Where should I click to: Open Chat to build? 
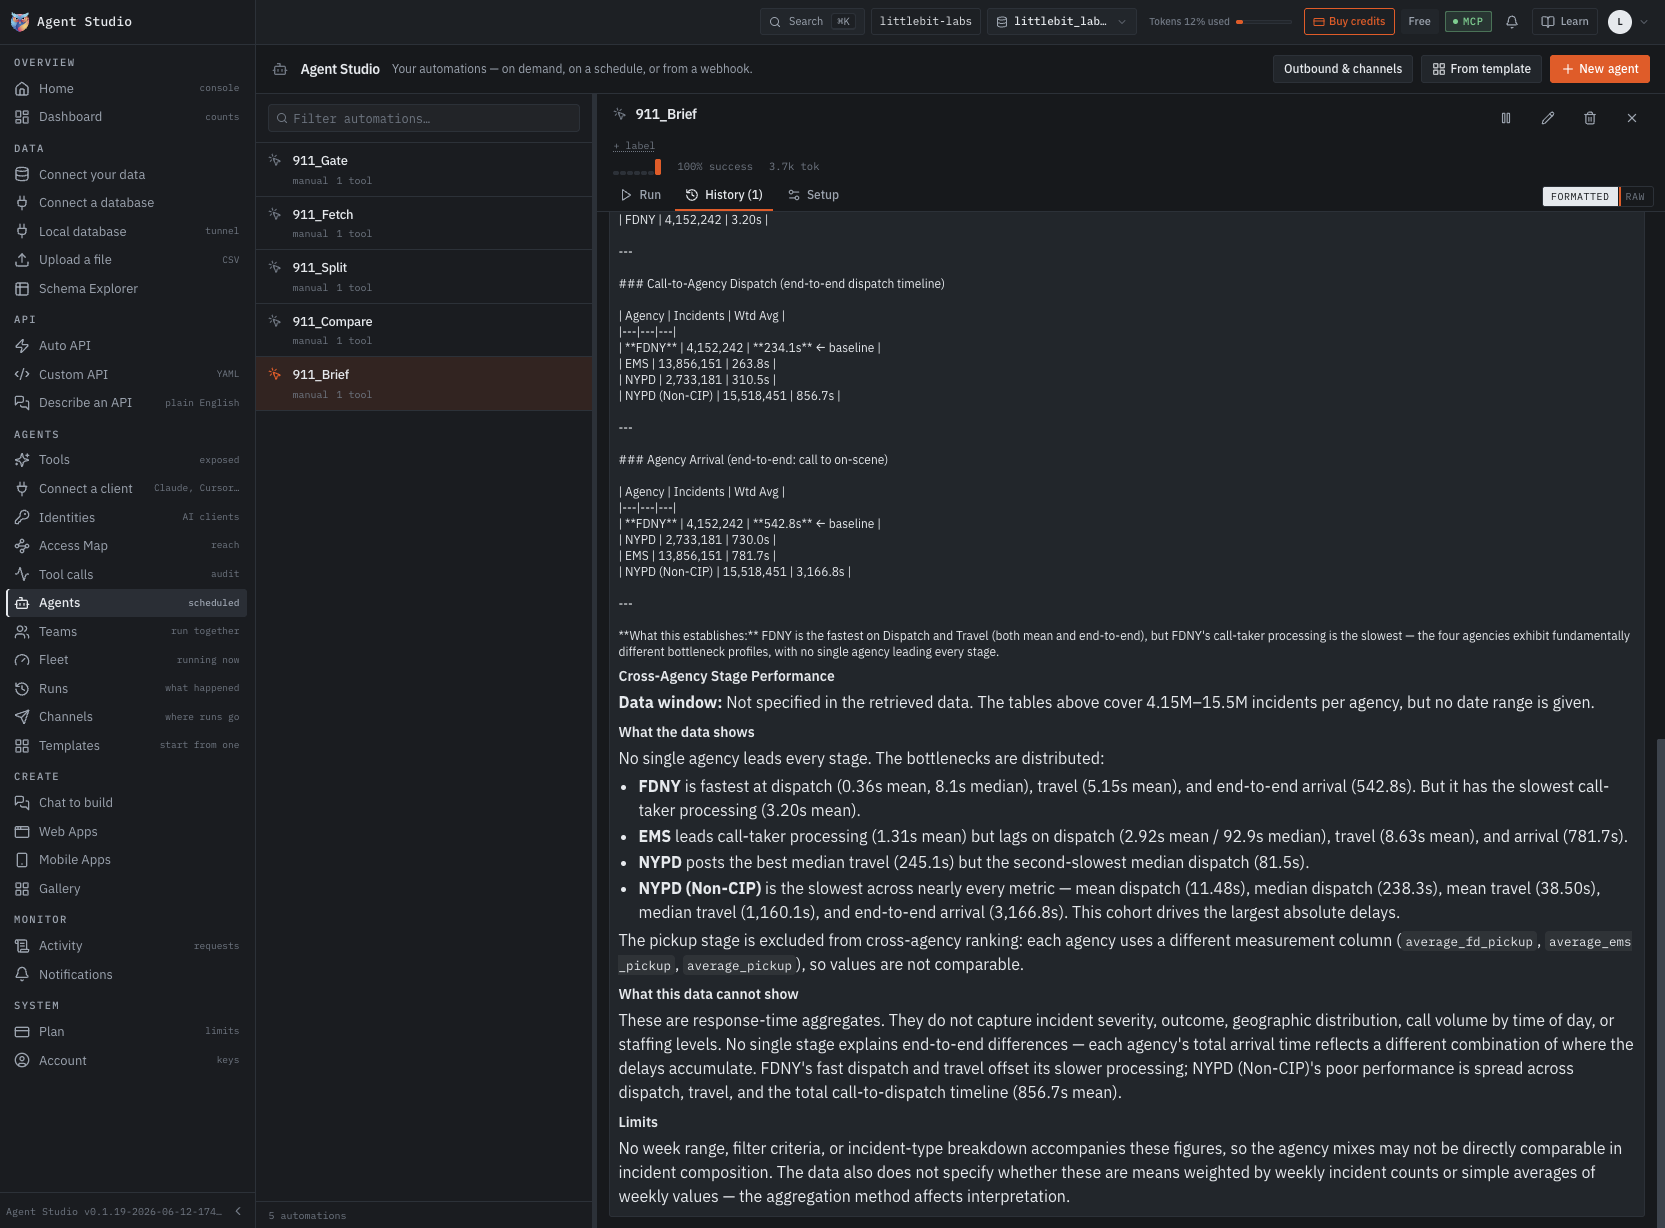click(x=127, y=803)
